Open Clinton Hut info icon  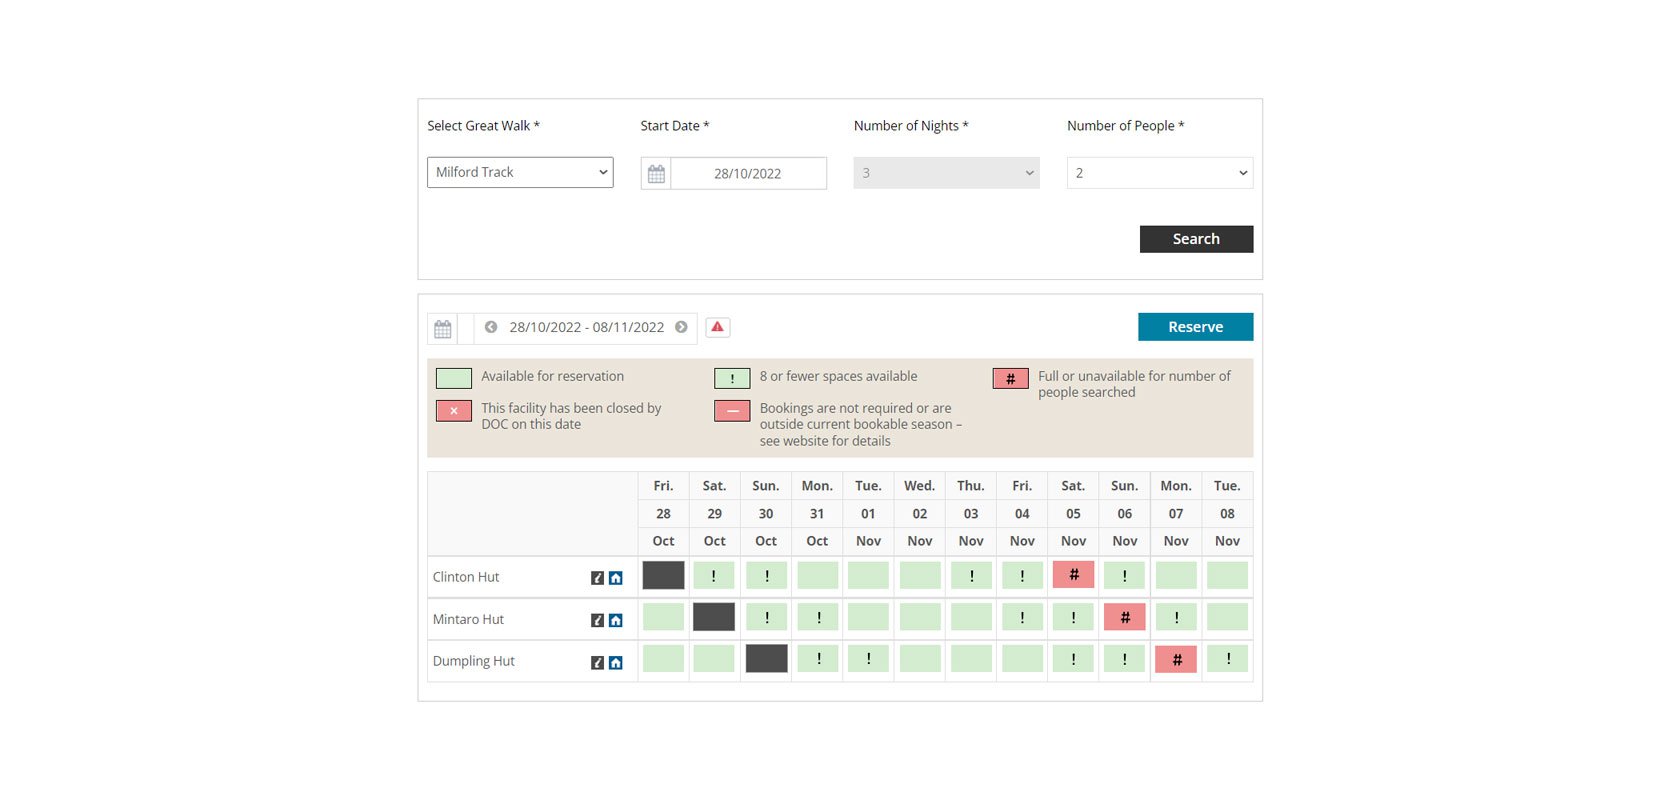[x=597, y=578]
